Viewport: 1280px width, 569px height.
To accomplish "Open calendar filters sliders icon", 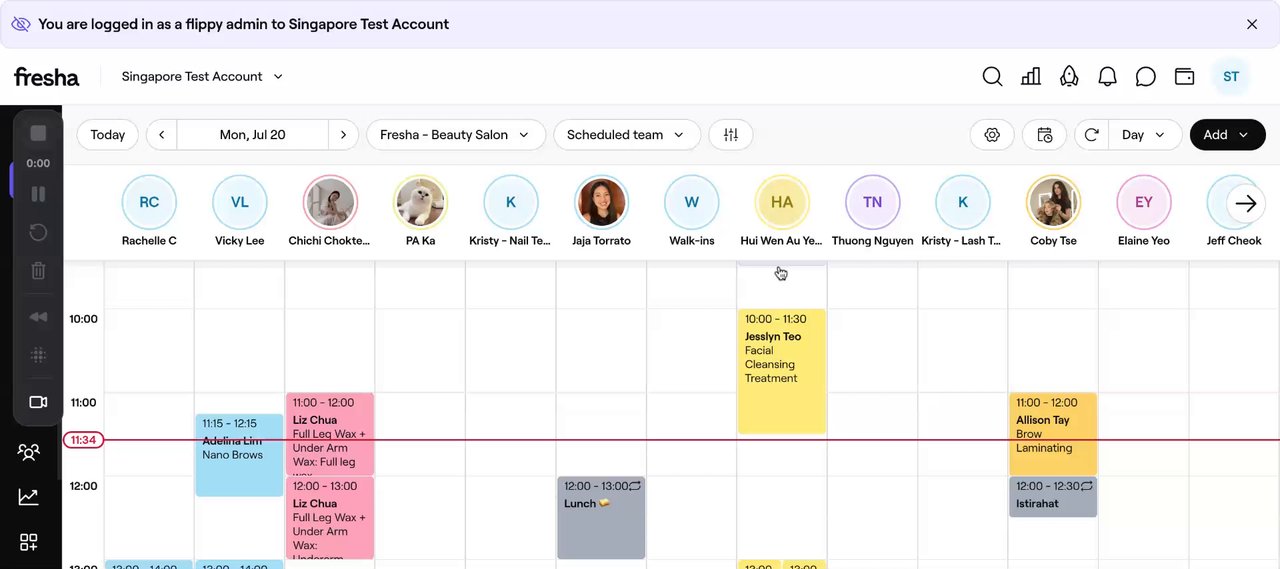I will pos(731,135).
